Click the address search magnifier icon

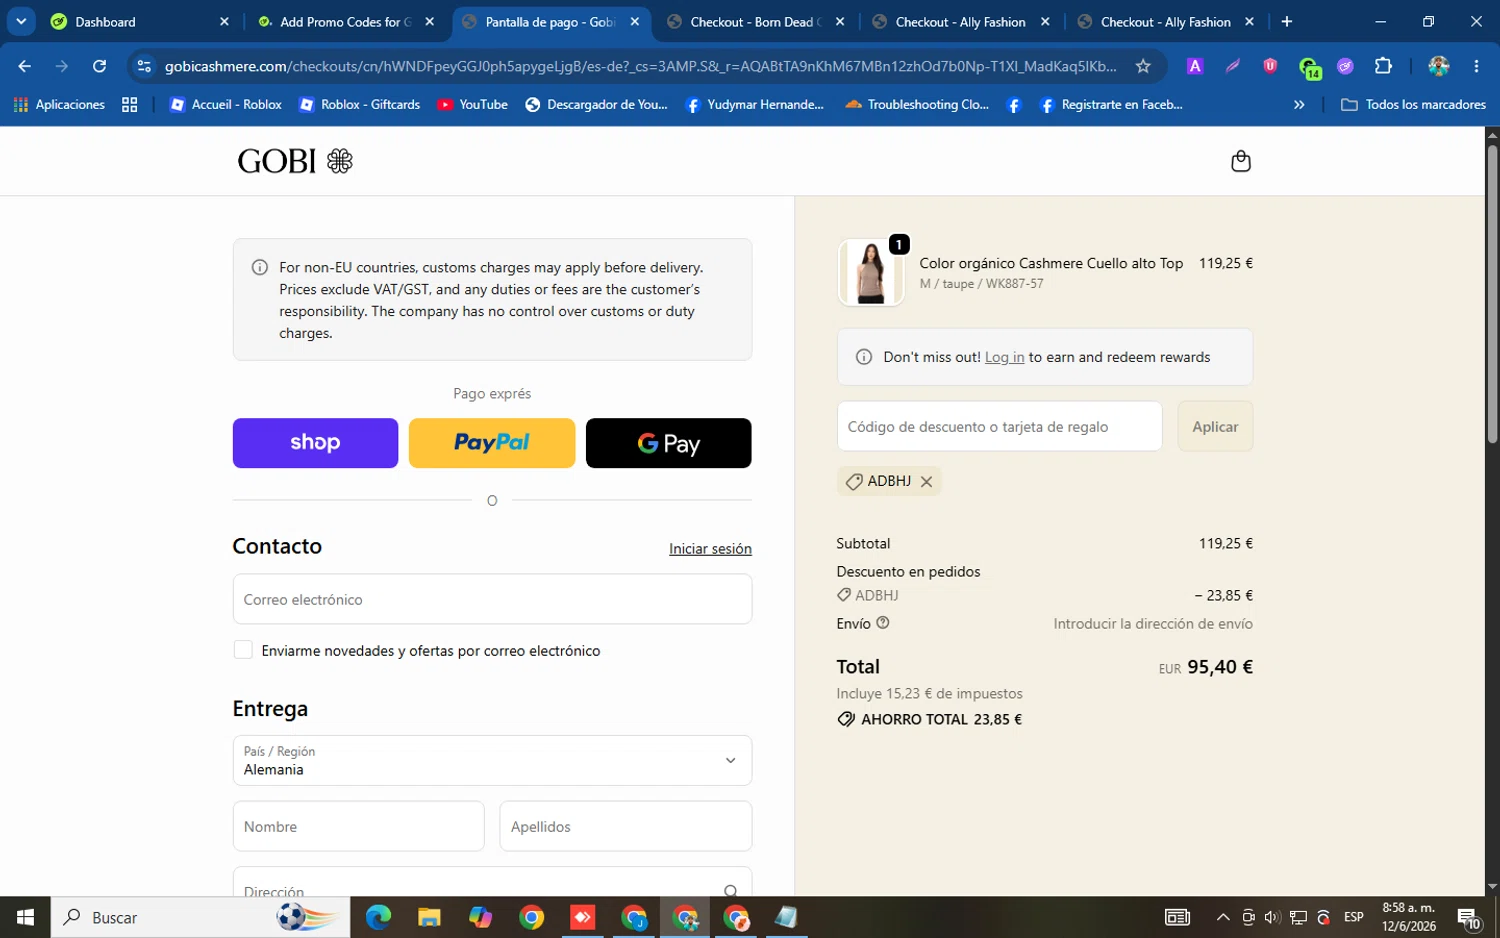click(x=730, y=890)
